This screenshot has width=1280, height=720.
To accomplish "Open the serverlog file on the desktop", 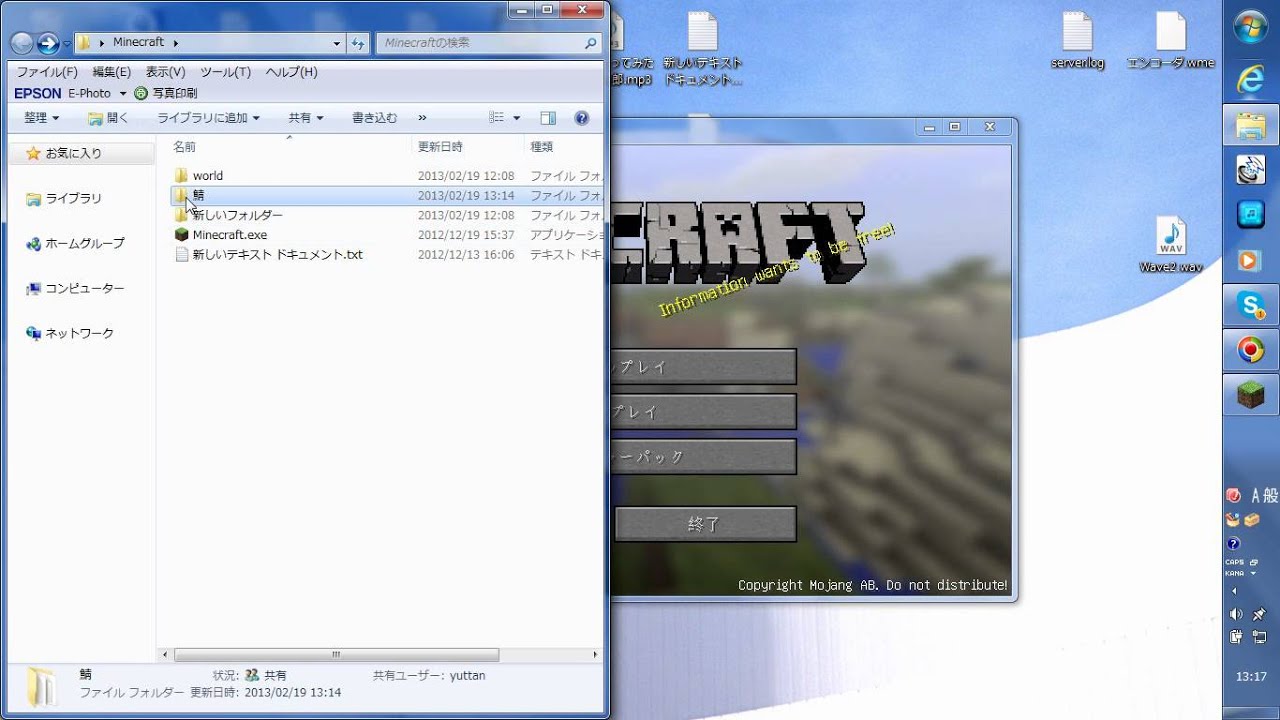I will 1077,41.
